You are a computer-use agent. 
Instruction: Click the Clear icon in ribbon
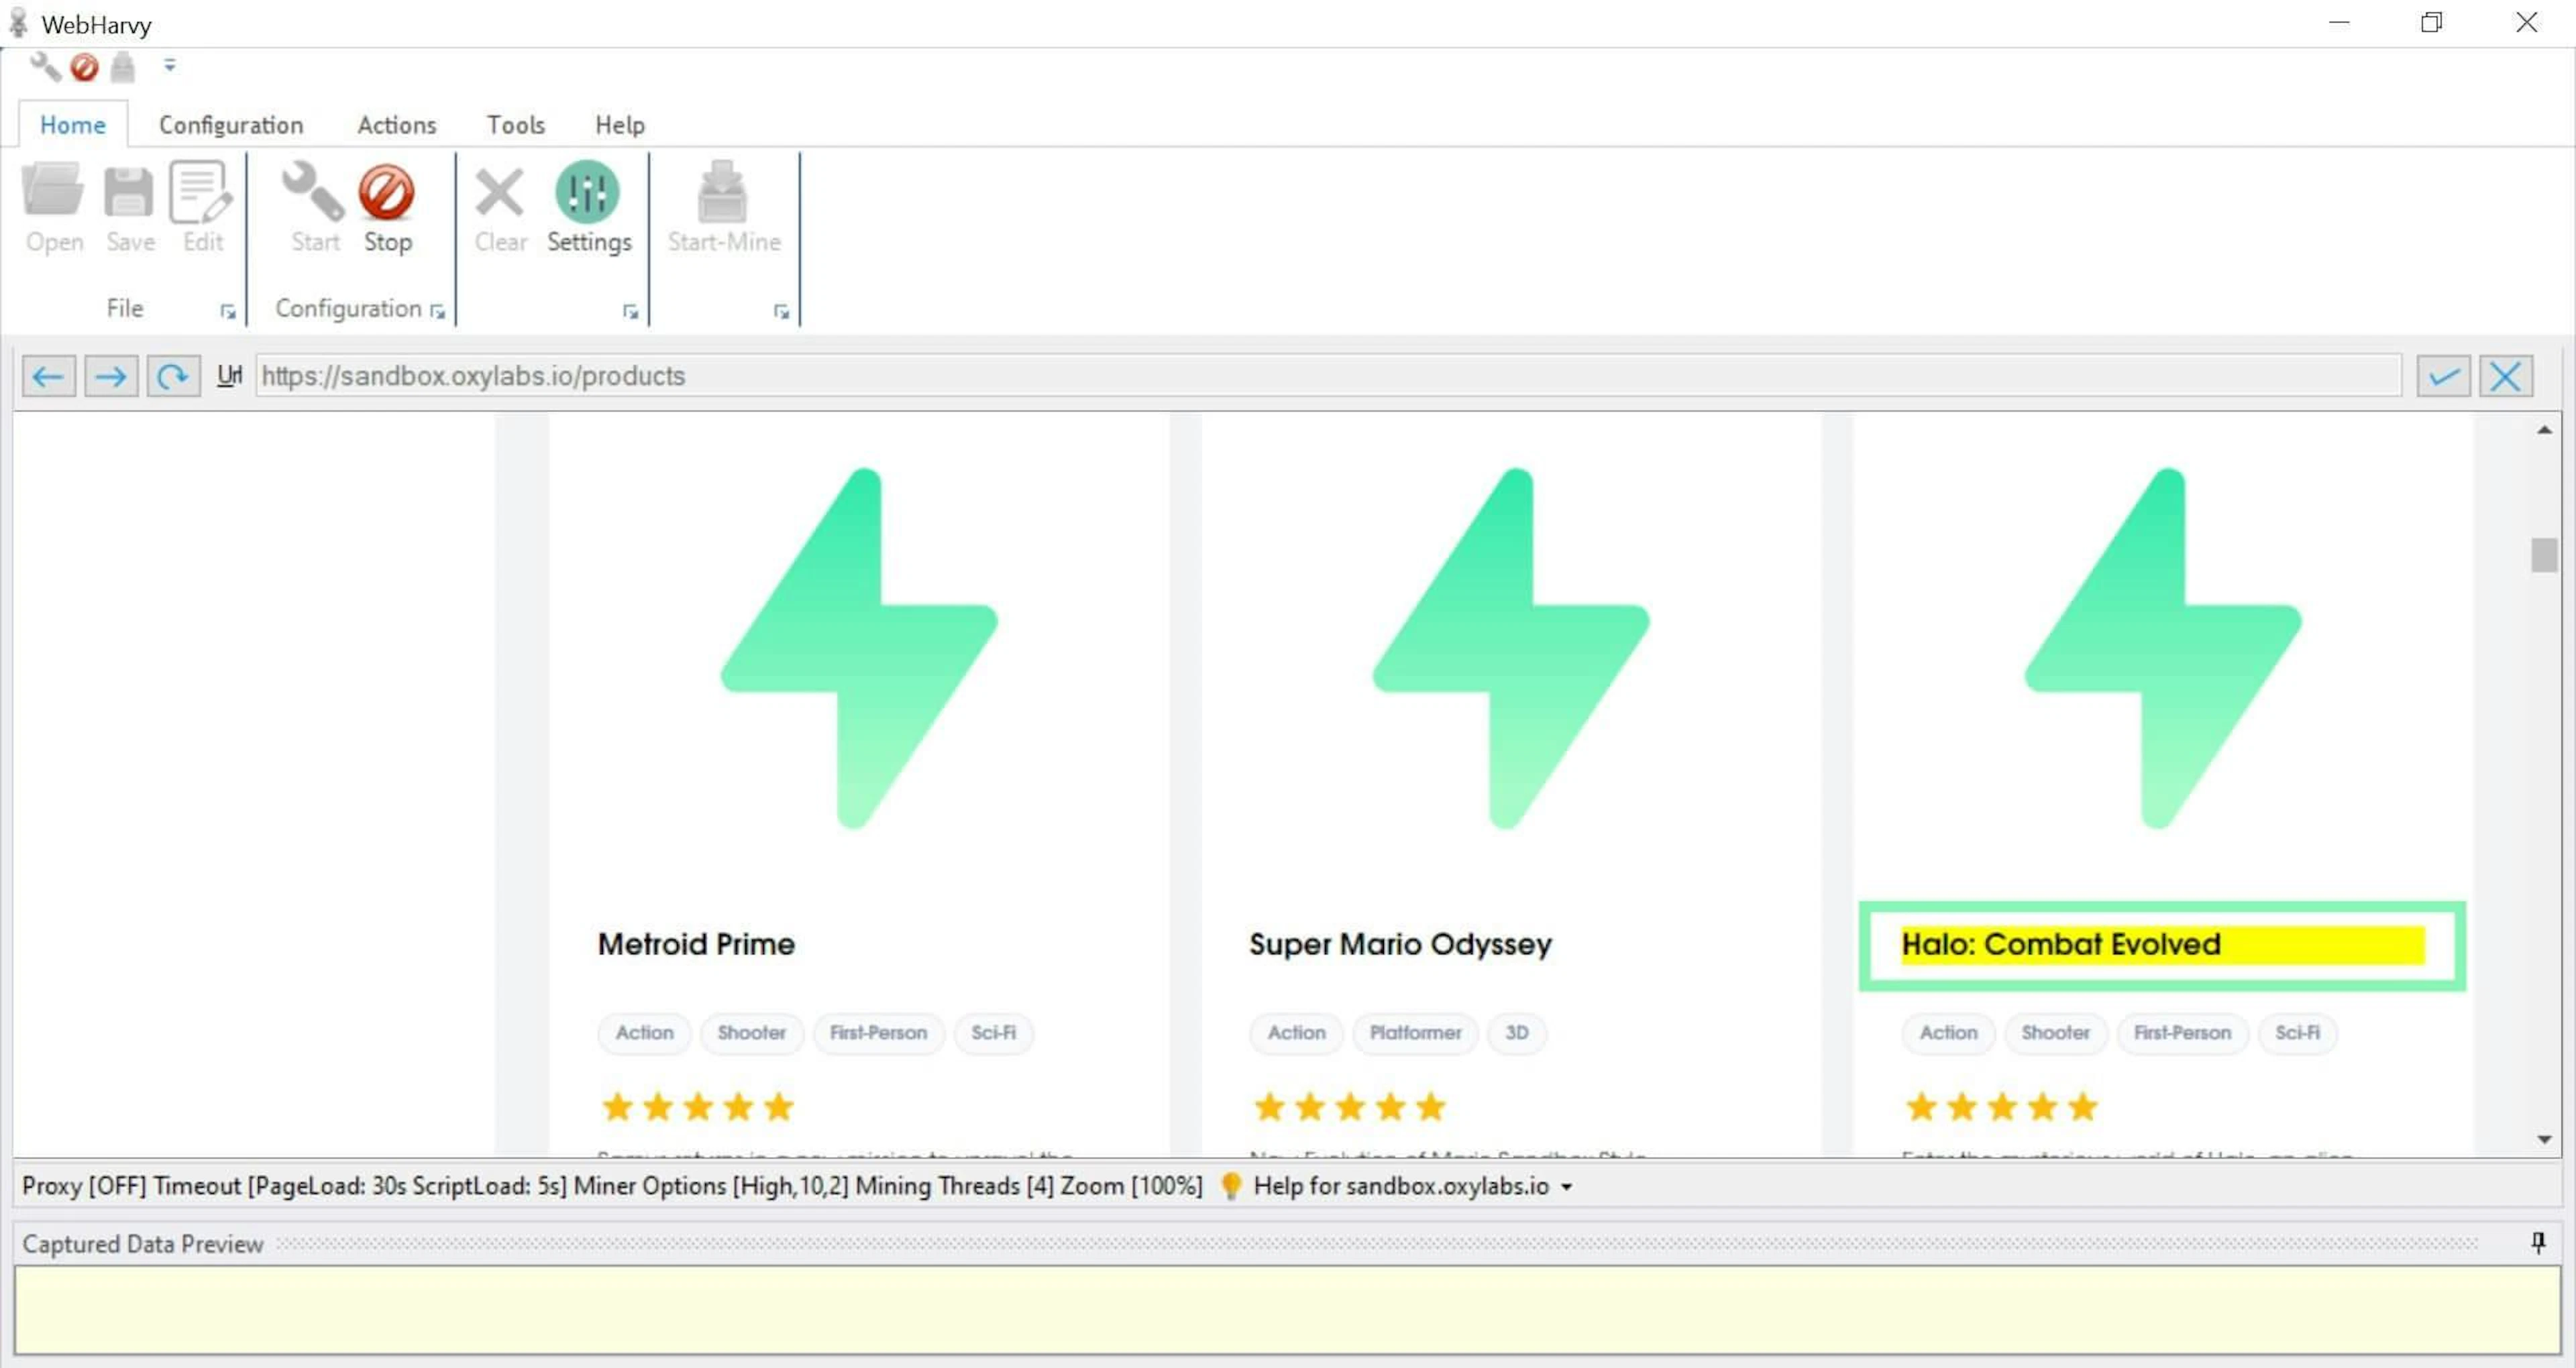499,192
